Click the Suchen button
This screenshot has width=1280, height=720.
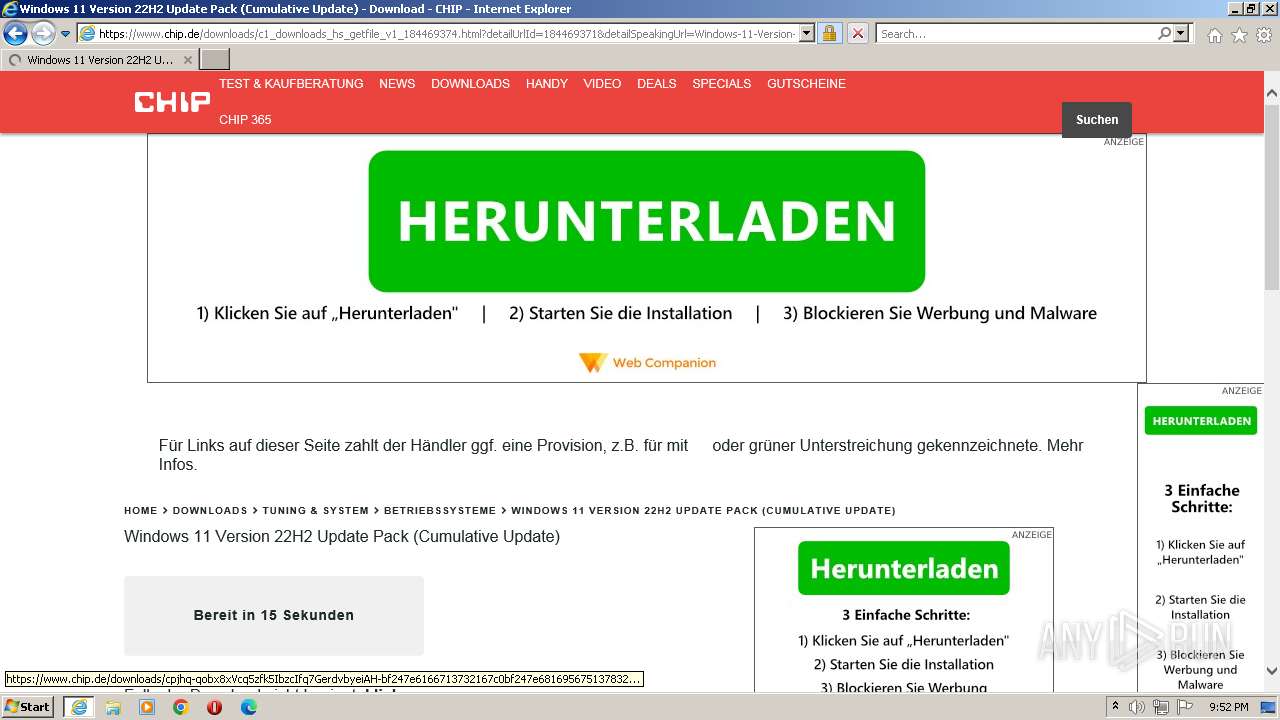[x=1097, y=120]
